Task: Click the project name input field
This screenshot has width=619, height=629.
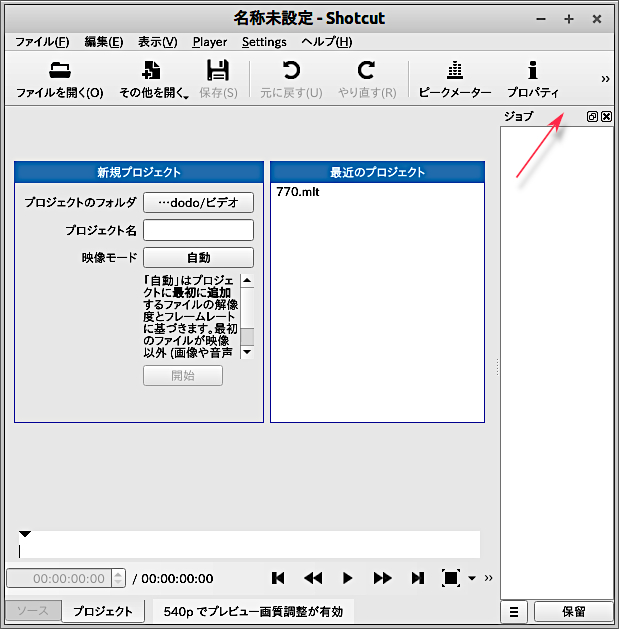Action: click(x=198, y=231)
